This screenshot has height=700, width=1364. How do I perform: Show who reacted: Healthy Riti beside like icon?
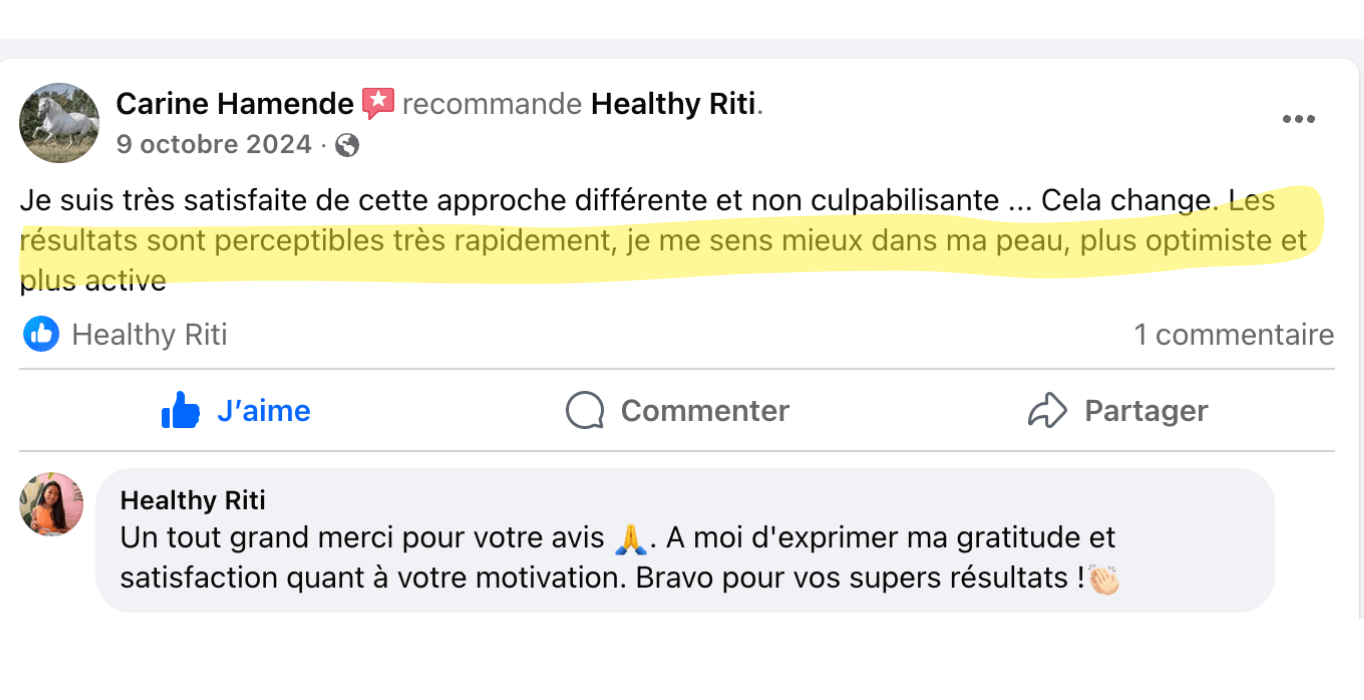pos(150,335)
